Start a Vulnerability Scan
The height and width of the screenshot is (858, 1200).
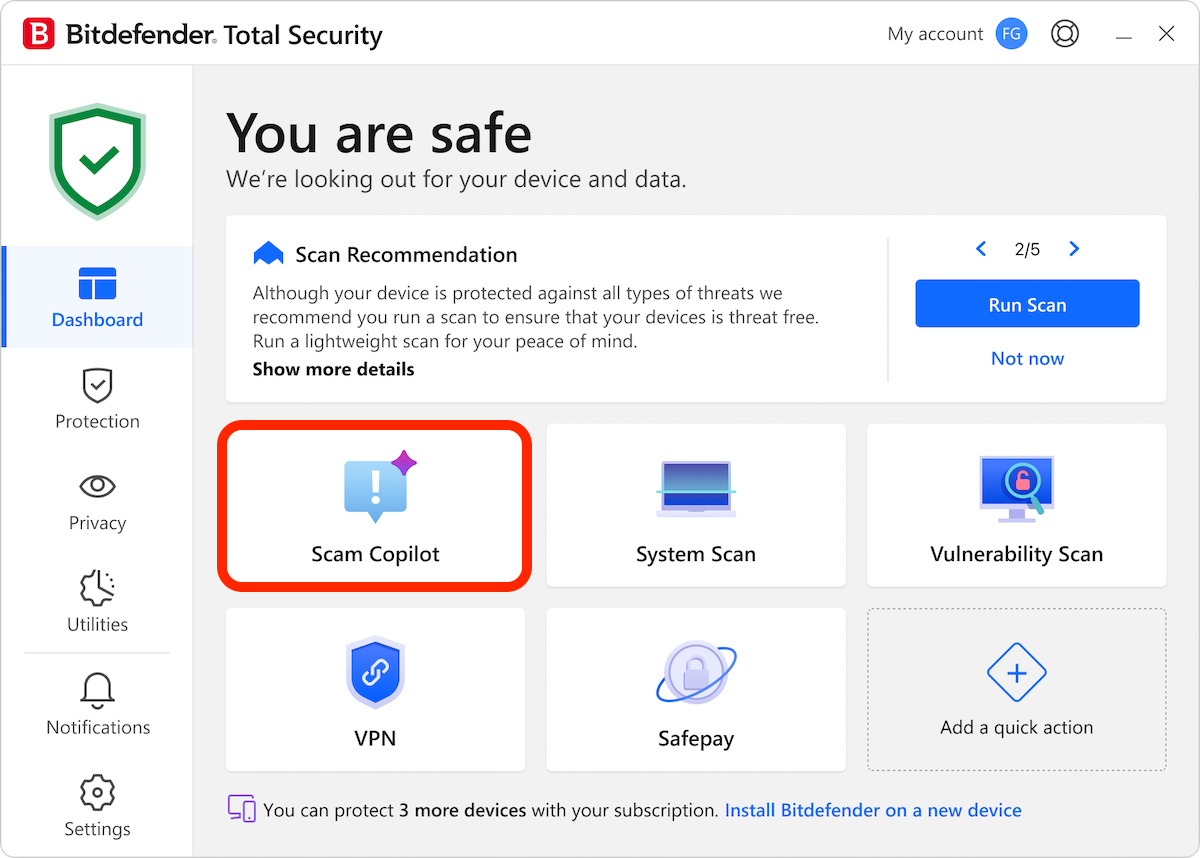coord(1016,505)
